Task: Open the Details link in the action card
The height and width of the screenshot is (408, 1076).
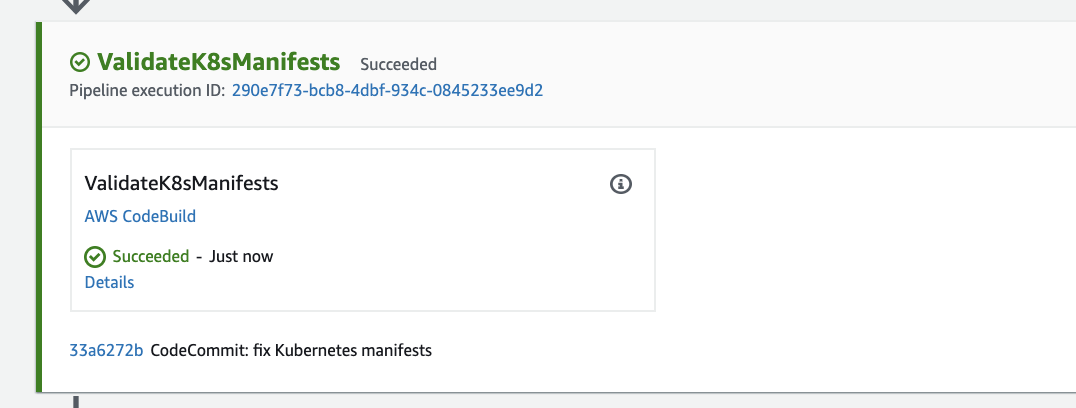Action: pyautogui.click(x=109, y=283)
